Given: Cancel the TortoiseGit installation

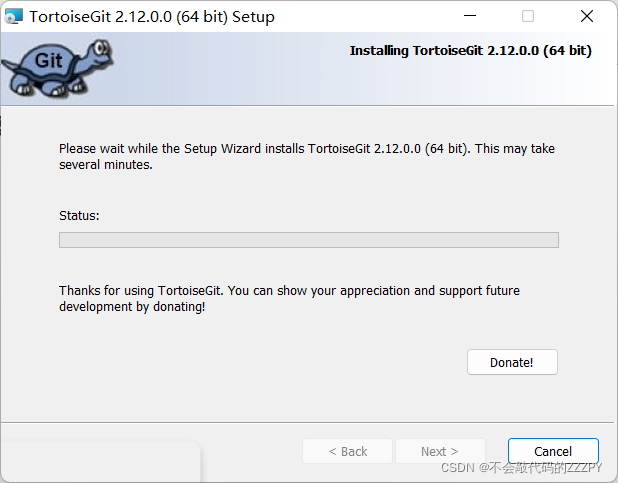Looking at the screenshot, I should click(553, 451).
